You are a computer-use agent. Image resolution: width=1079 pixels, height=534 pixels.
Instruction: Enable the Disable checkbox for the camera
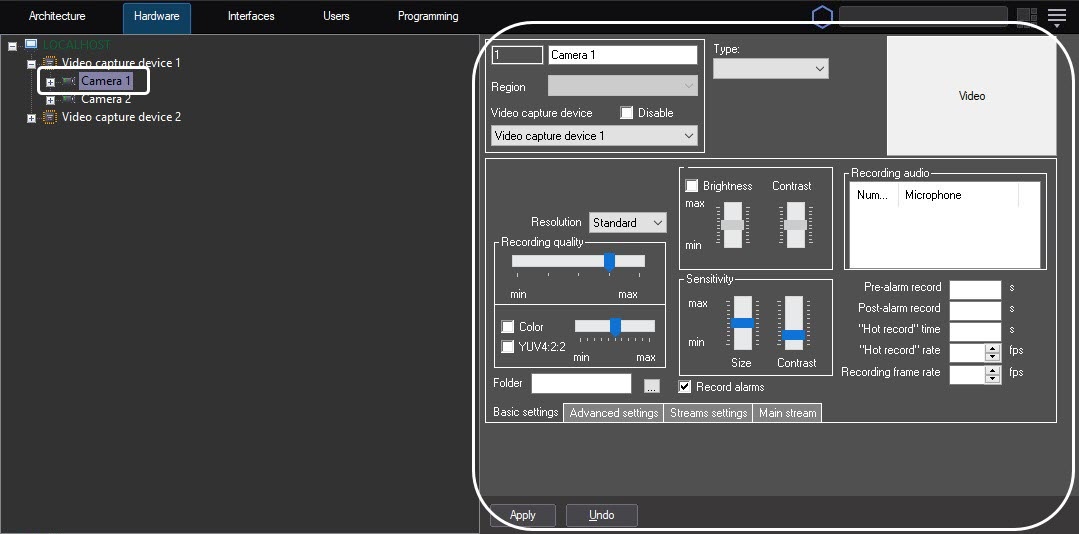pyautogui.click(x=627, y=113)
